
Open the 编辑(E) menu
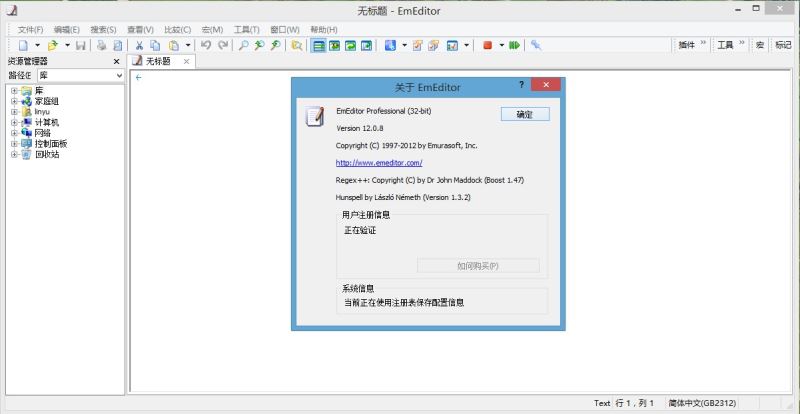(67, 30)
